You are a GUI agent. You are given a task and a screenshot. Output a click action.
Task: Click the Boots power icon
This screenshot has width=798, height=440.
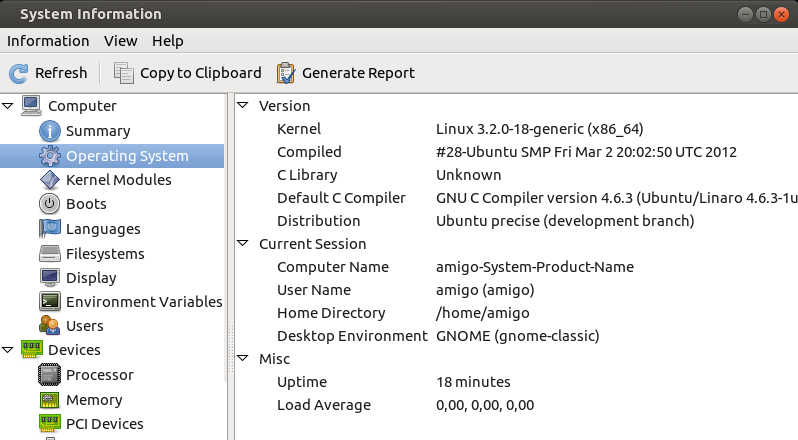(x=49, y=204)
